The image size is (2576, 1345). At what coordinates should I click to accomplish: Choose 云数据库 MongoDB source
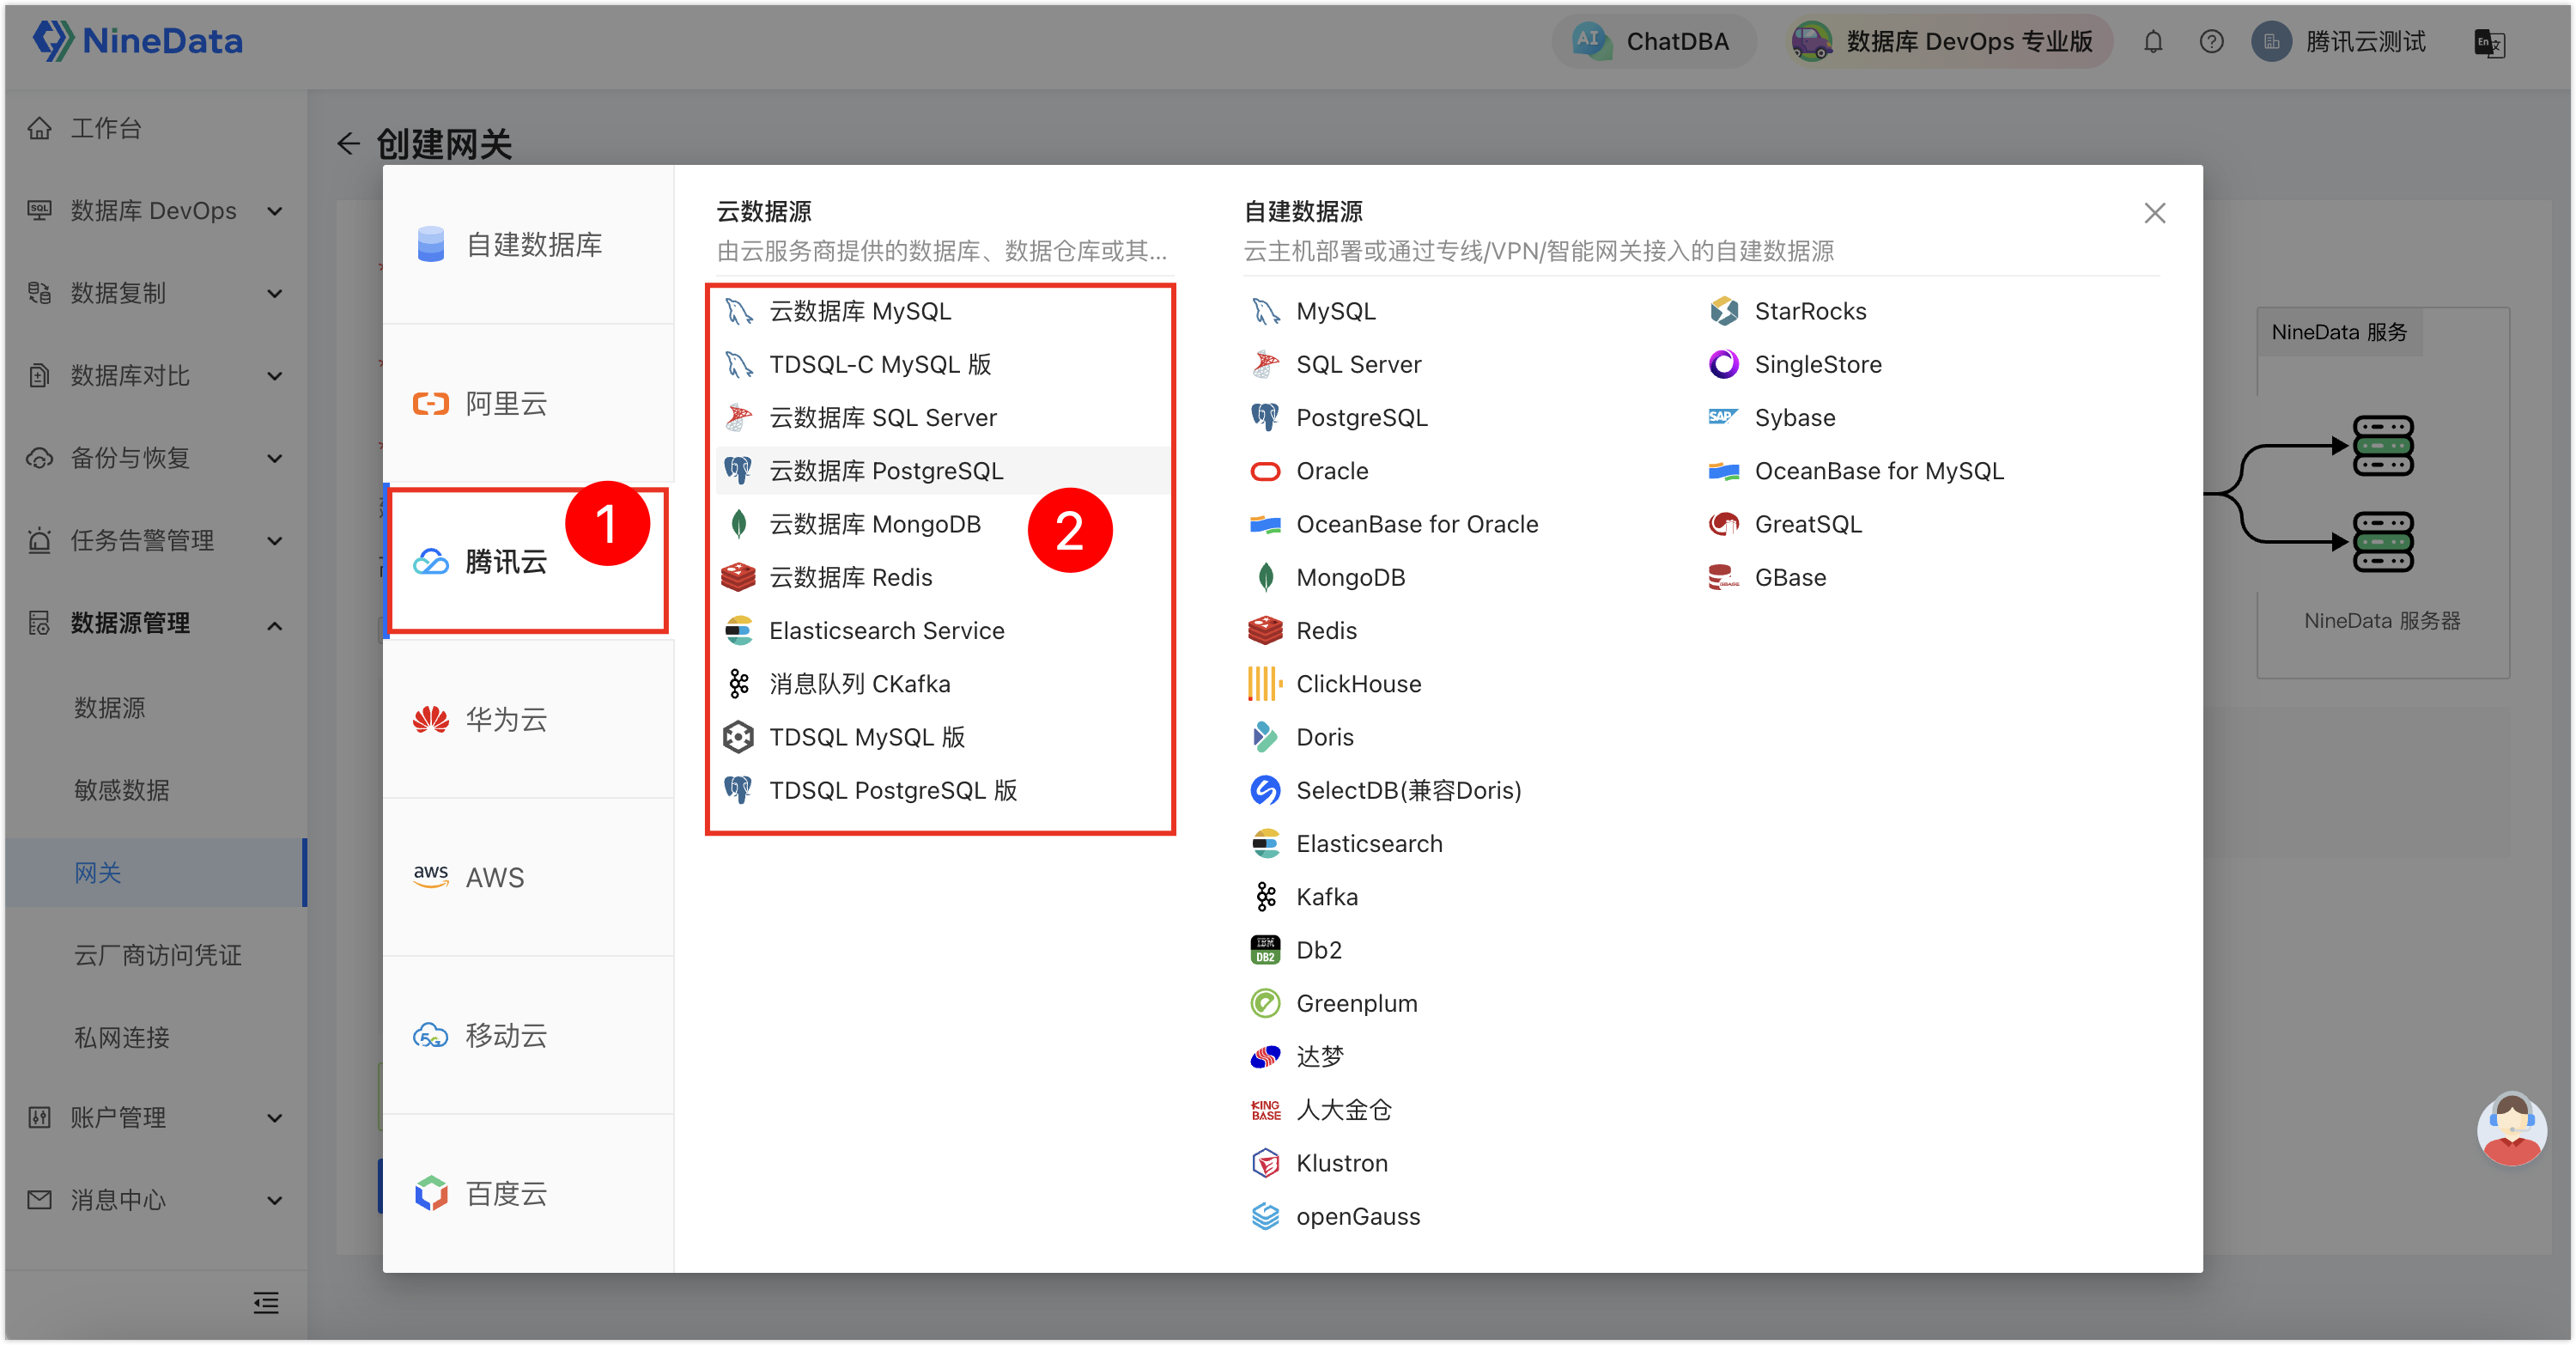pos(942,524)
